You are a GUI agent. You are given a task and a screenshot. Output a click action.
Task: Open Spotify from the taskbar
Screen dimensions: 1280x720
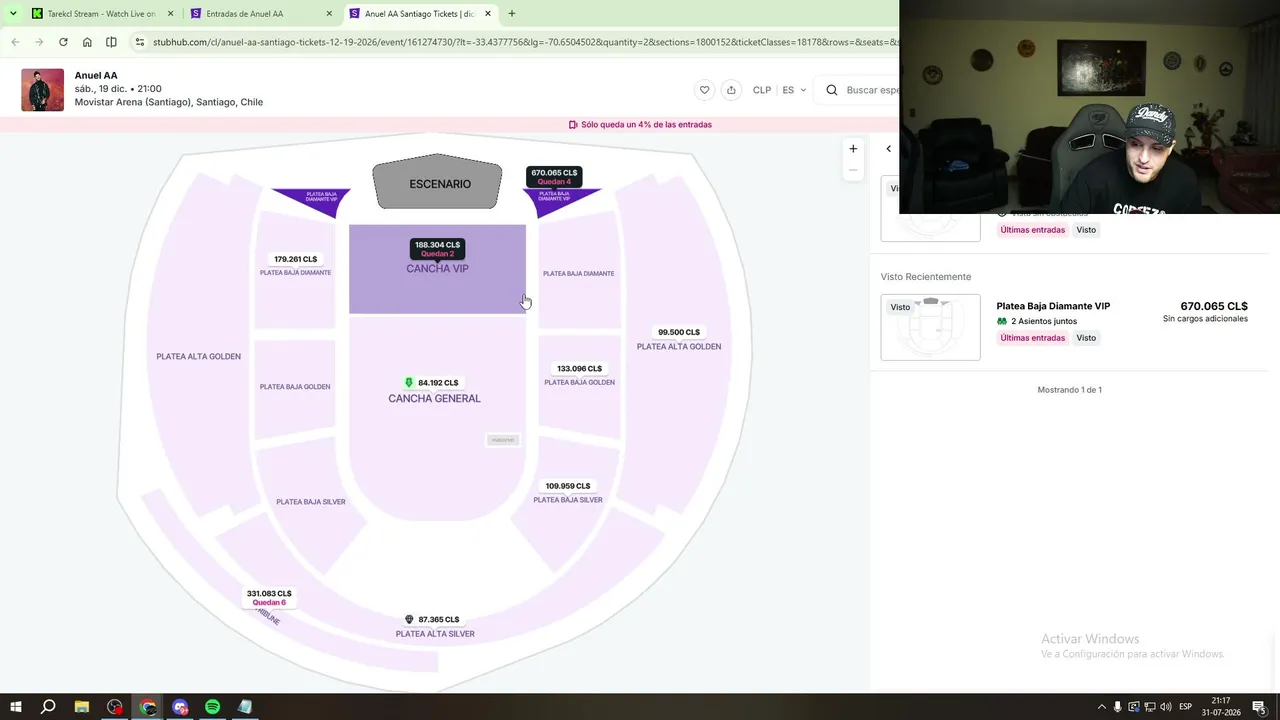point(213,707)
